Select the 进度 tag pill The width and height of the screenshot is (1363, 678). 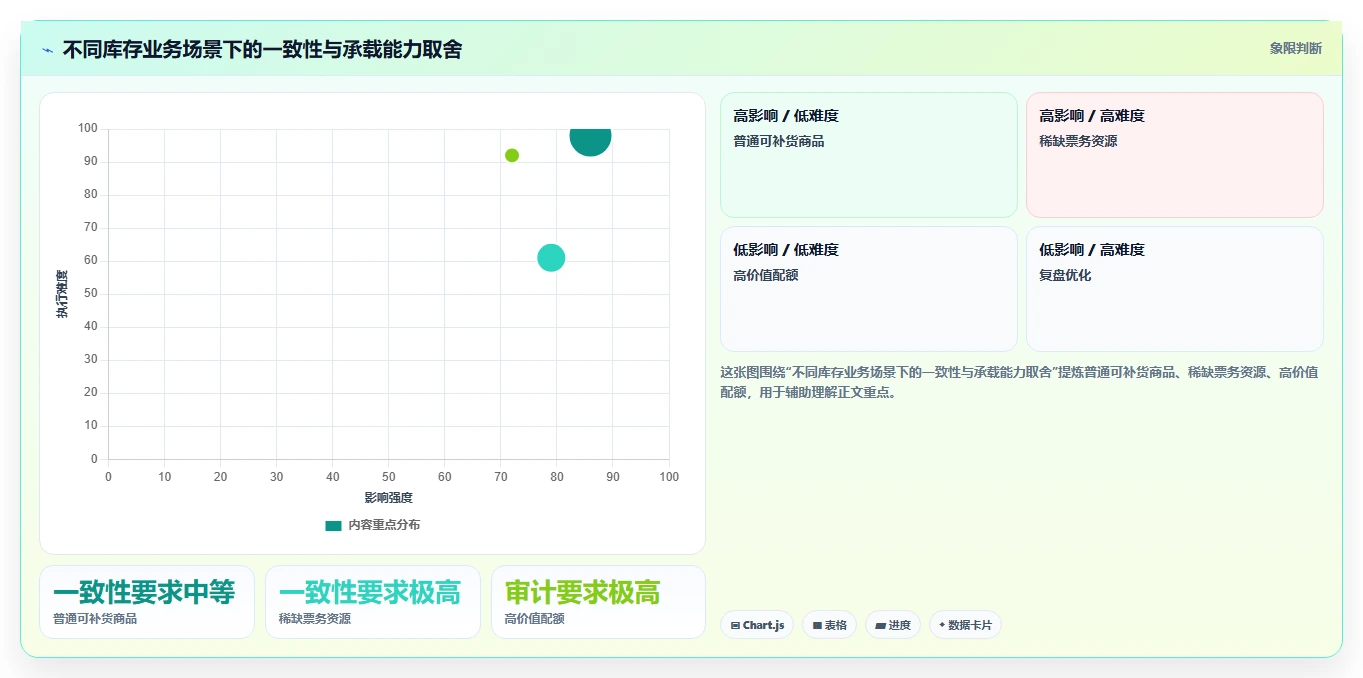click(x=893, y=625)
